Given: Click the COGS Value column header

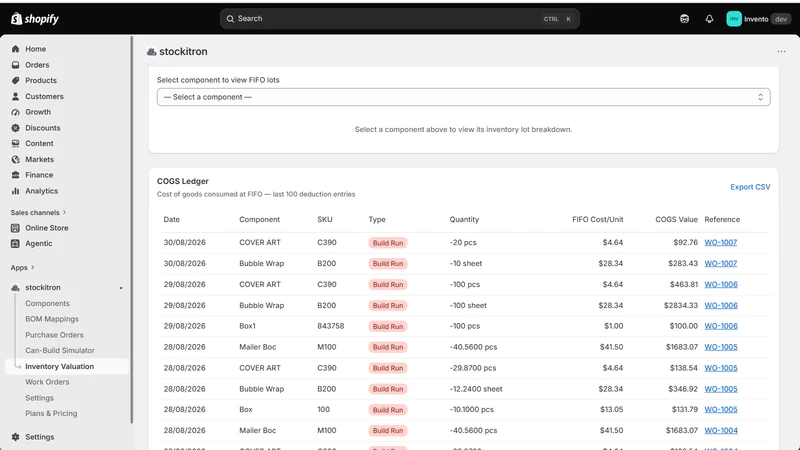Looking at the screenshot, I should [x=676, y=219].
